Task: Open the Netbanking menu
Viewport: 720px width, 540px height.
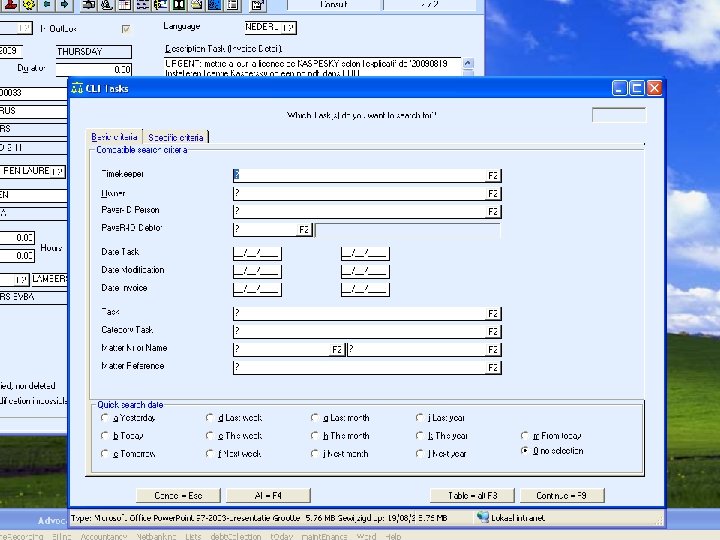Action: (157, 536)
